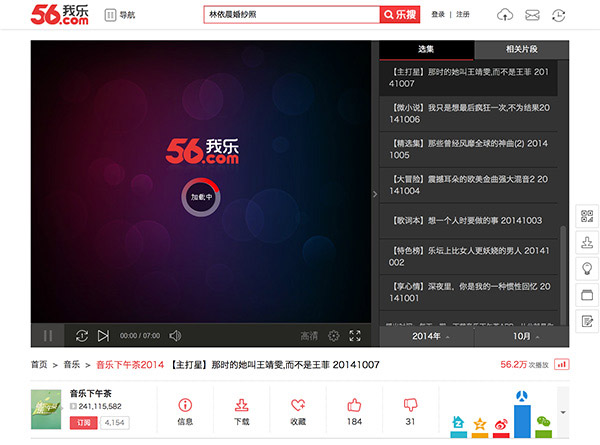Focus the search box with 林依晨婚纱照
Viewport: 600px width, 445px height.
[x=292, y=15]
